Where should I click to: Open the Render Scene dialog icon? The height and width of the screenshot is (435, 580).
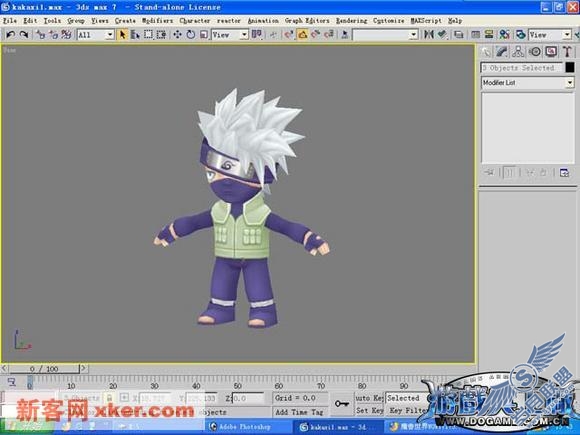coord(521,35)
